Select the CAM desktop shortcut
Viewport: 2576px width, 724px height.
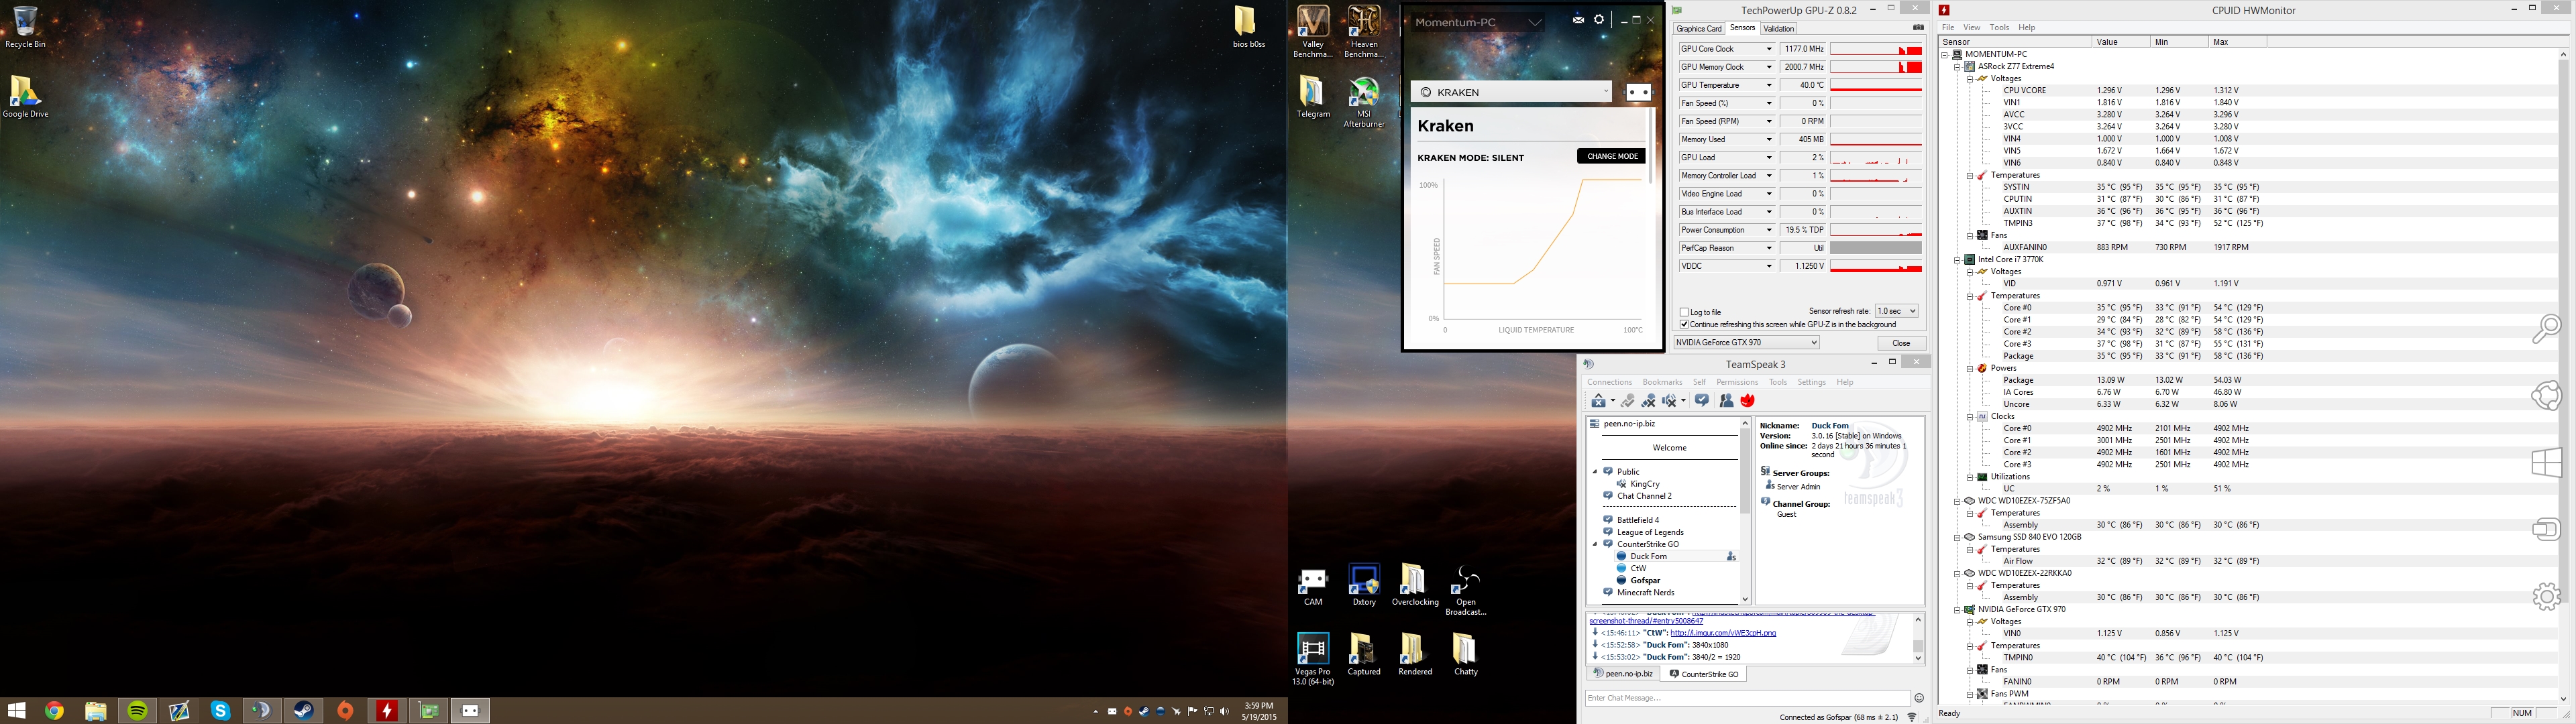coord(1312,586)
